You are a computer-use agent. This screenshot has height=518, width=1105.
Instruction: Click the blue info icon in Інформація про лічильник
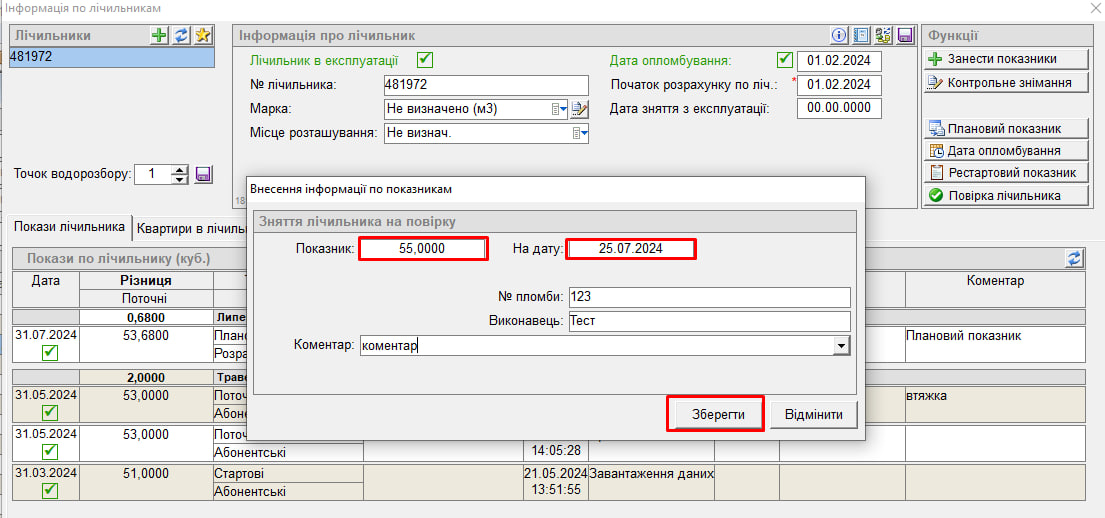pyautogui.click(x=839, y=35)
